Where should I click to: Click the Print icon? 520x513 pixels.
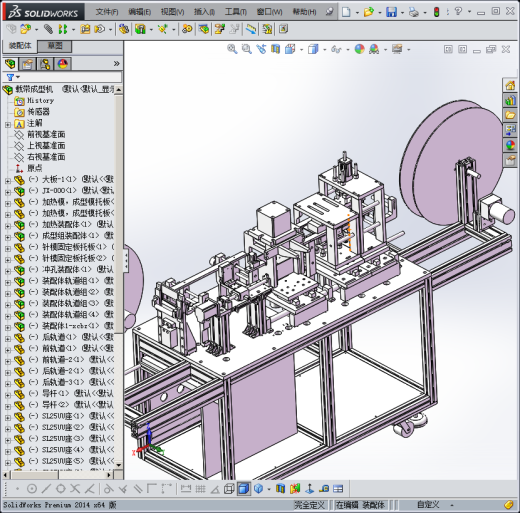(414, 12)
